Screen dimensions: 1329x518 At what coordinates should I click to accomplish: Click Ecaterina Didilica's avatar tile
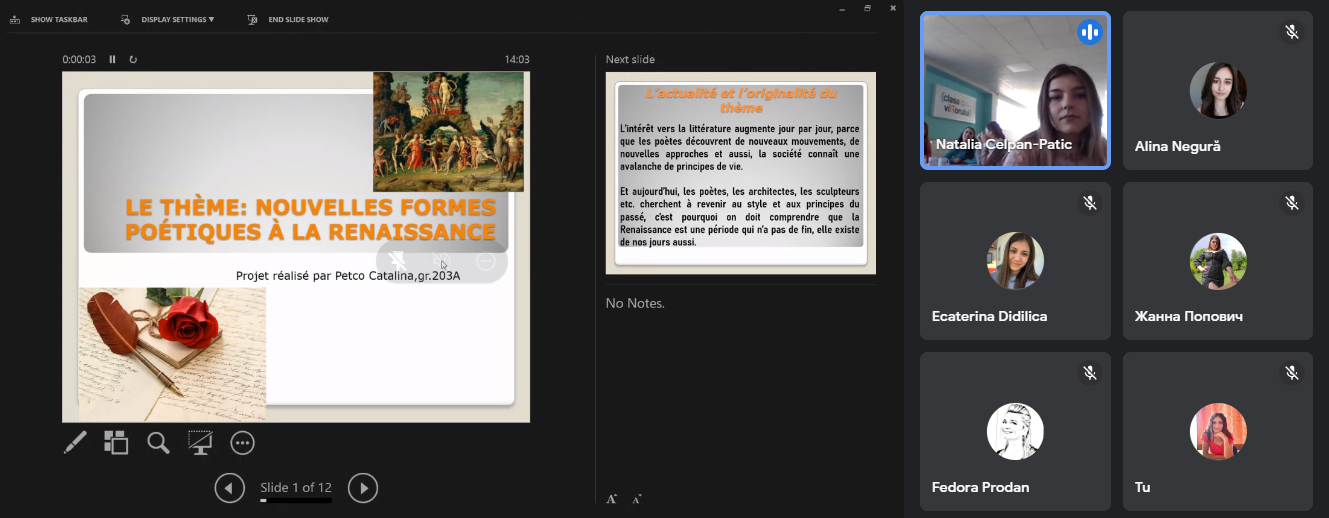1015,261
